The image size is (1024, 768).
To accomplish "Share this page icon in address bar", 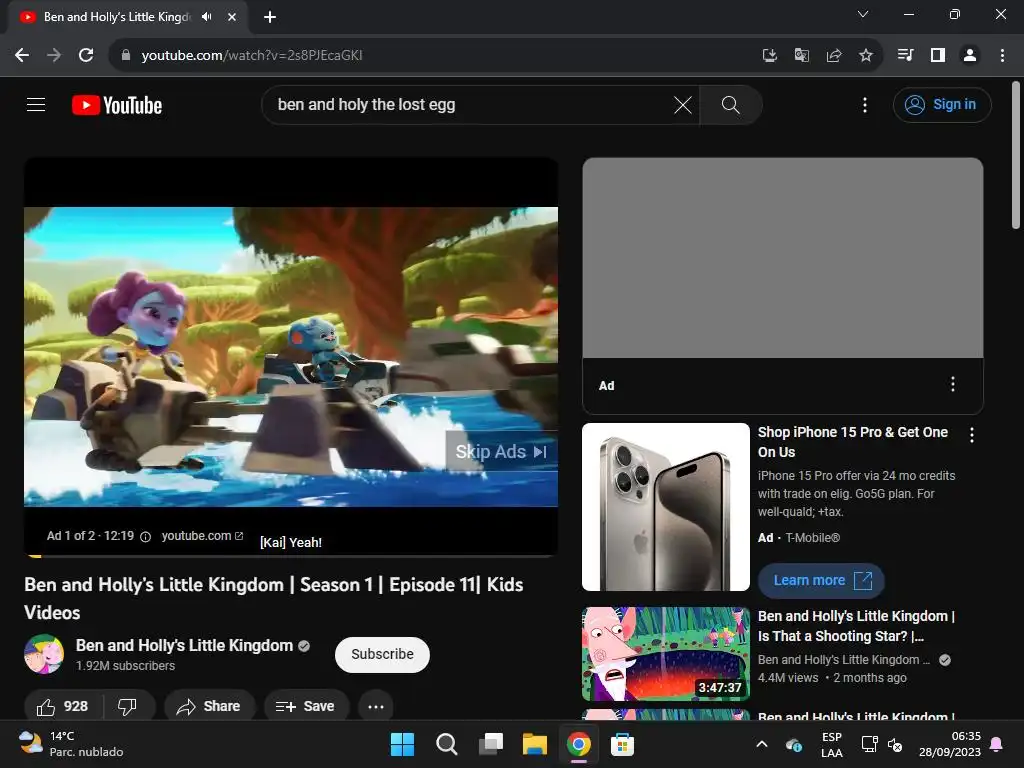I will [833, 56].
